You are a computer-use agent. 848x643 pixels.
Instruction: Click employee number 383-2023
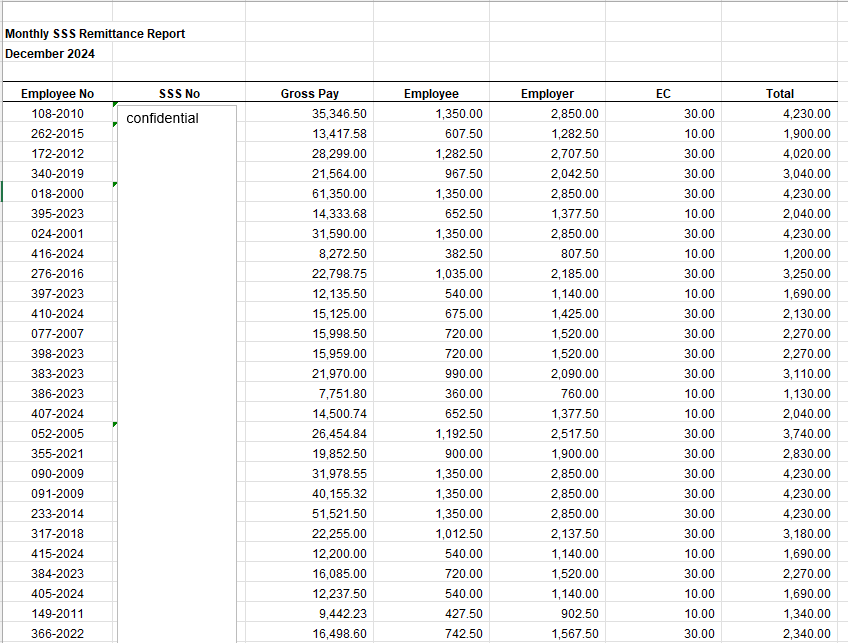[x=57, y=374]
